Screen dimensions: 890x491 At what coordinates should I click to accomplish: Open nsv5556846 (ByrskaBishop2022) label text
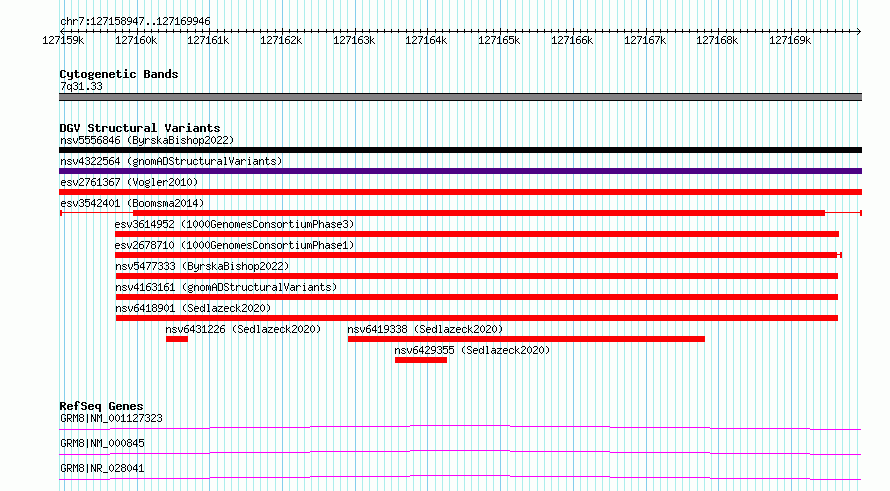[147, 140]
